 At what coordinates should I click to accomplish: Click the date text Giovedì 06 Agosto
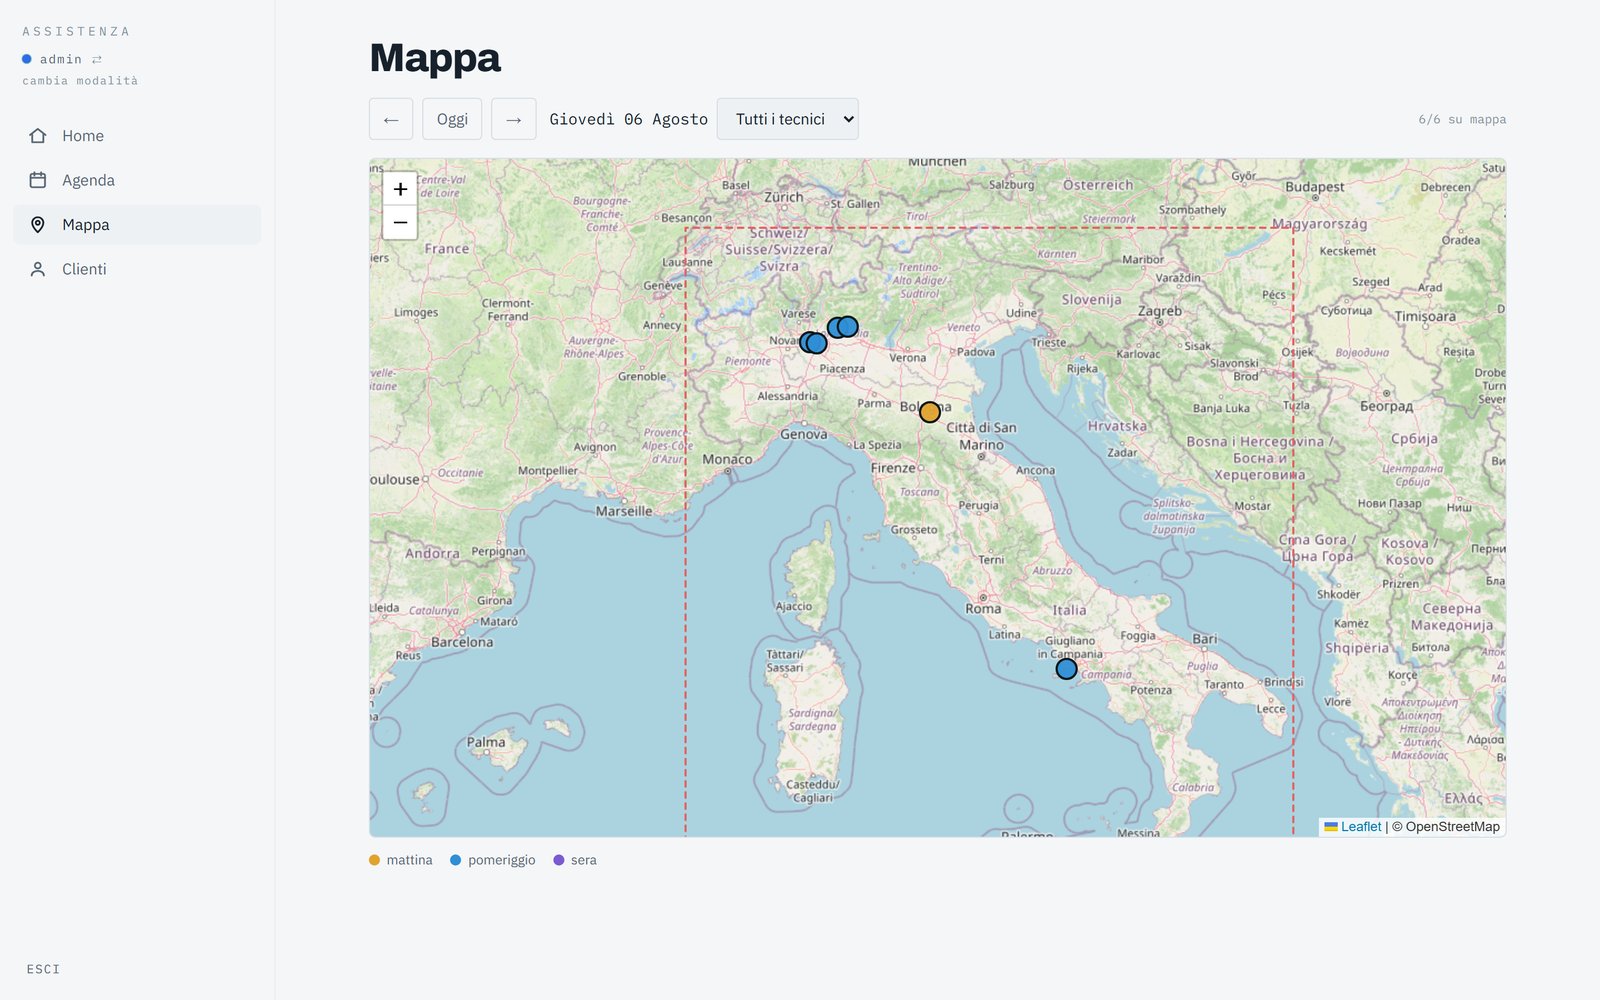click(629, 119)
